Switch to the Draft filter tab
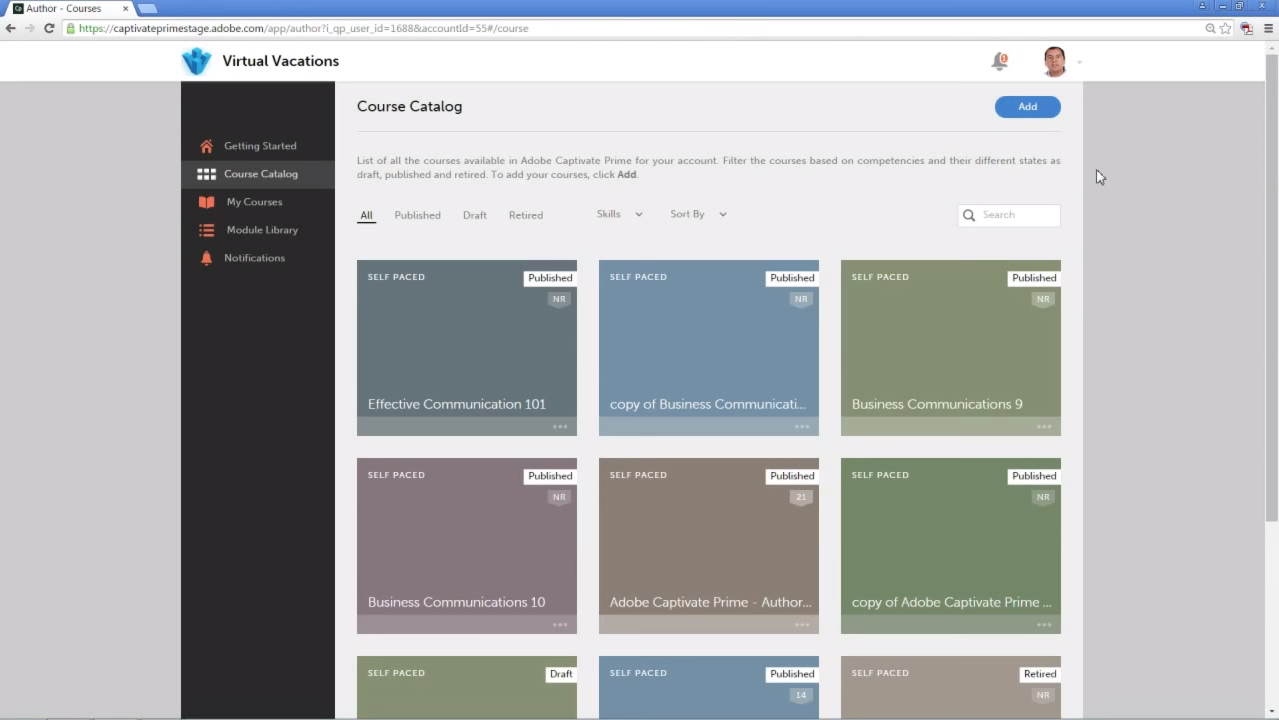The image size is (1279, 720). pos(475,215)
